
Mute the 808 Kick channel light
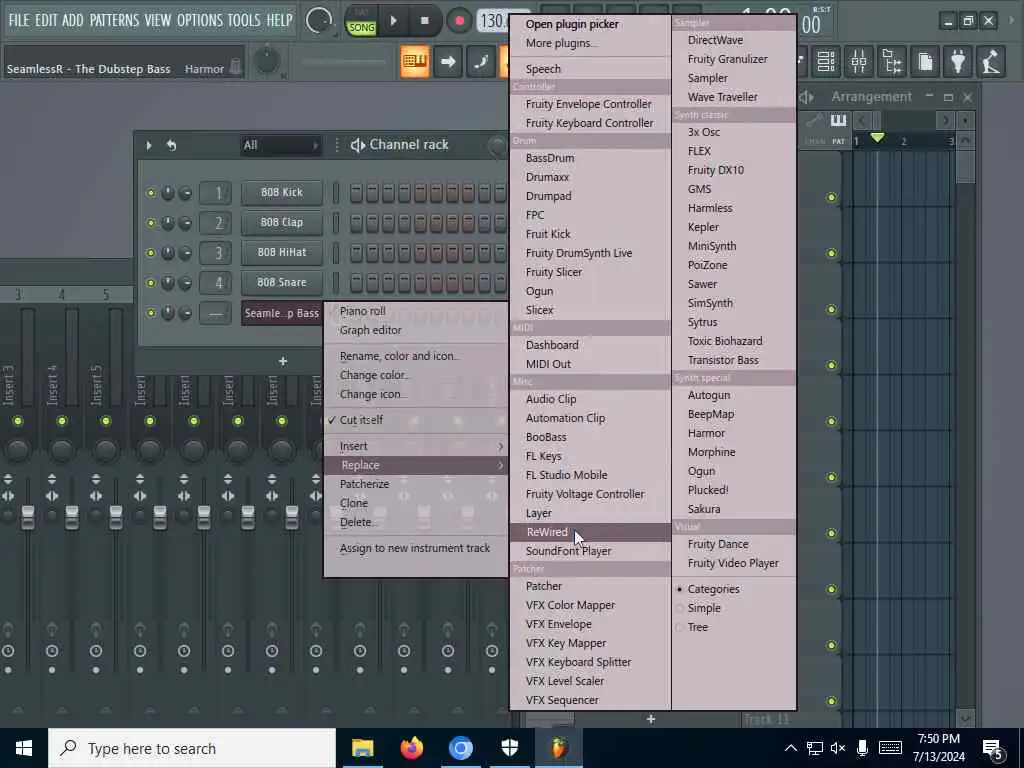coord(151,193)
